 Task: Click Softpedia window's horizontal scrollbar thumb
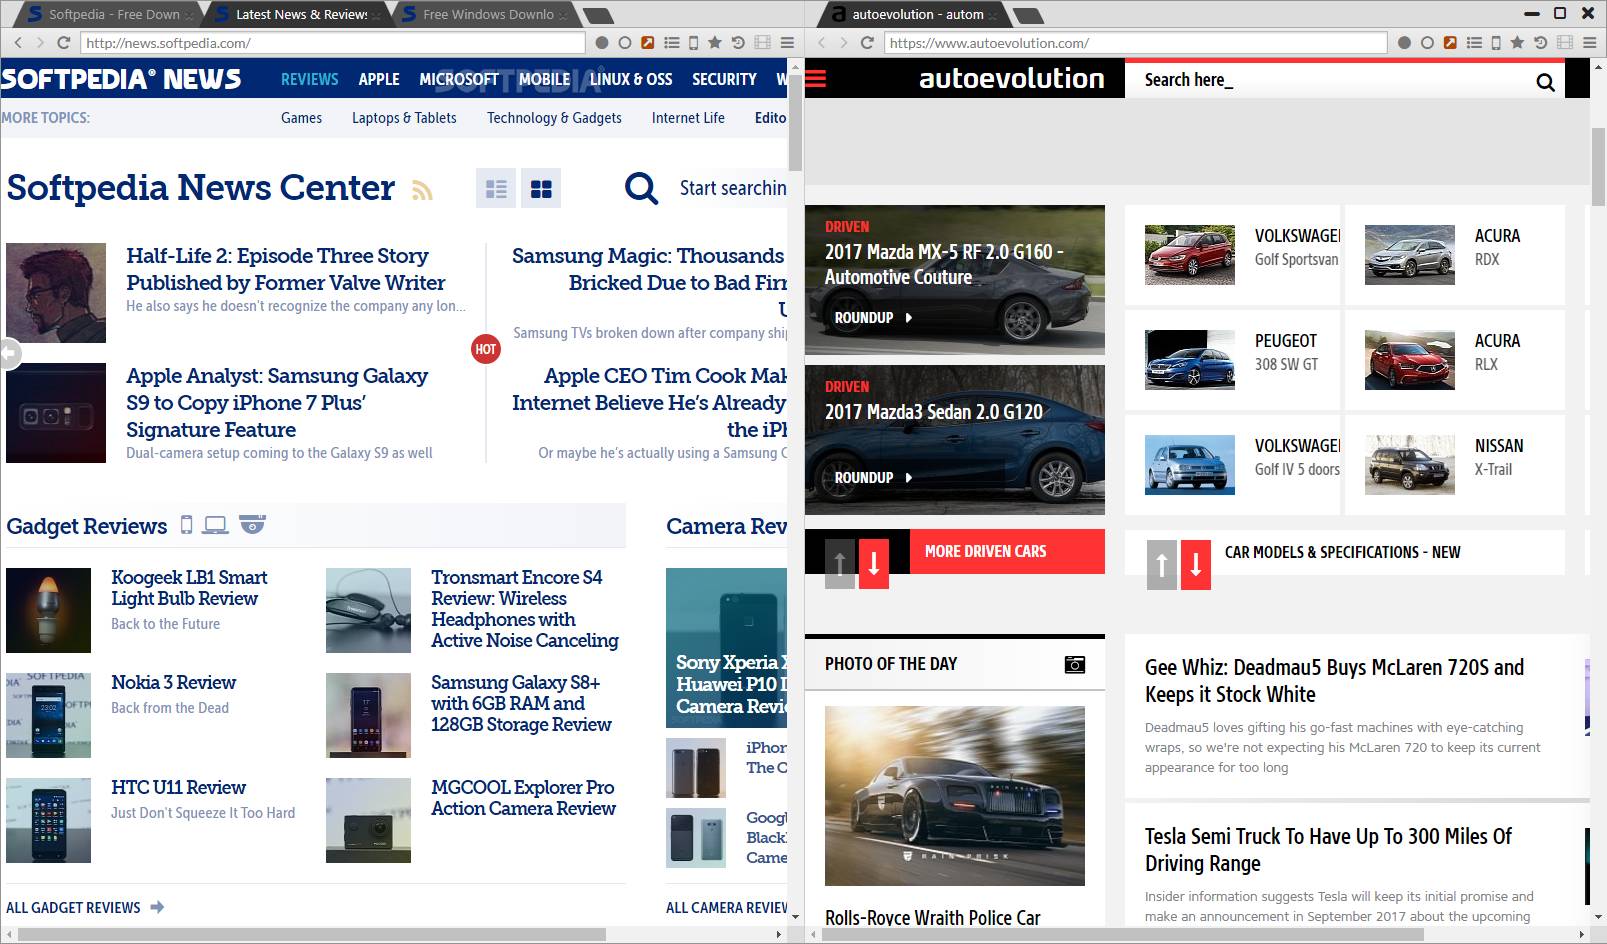(312, 934)
